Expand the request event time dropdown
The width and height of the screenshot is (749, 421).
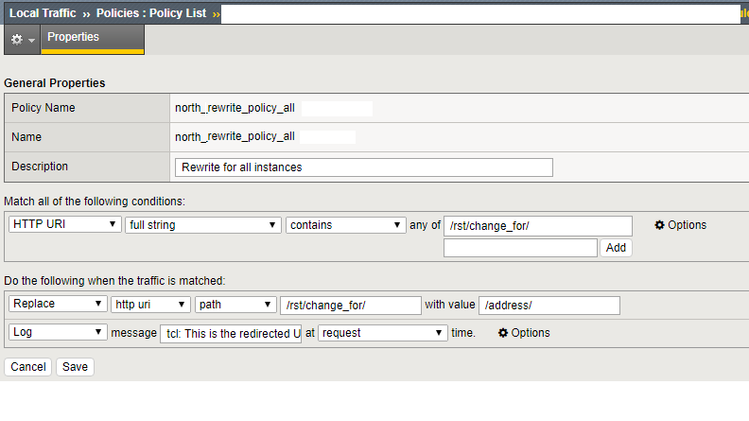[x=382, y=332]
